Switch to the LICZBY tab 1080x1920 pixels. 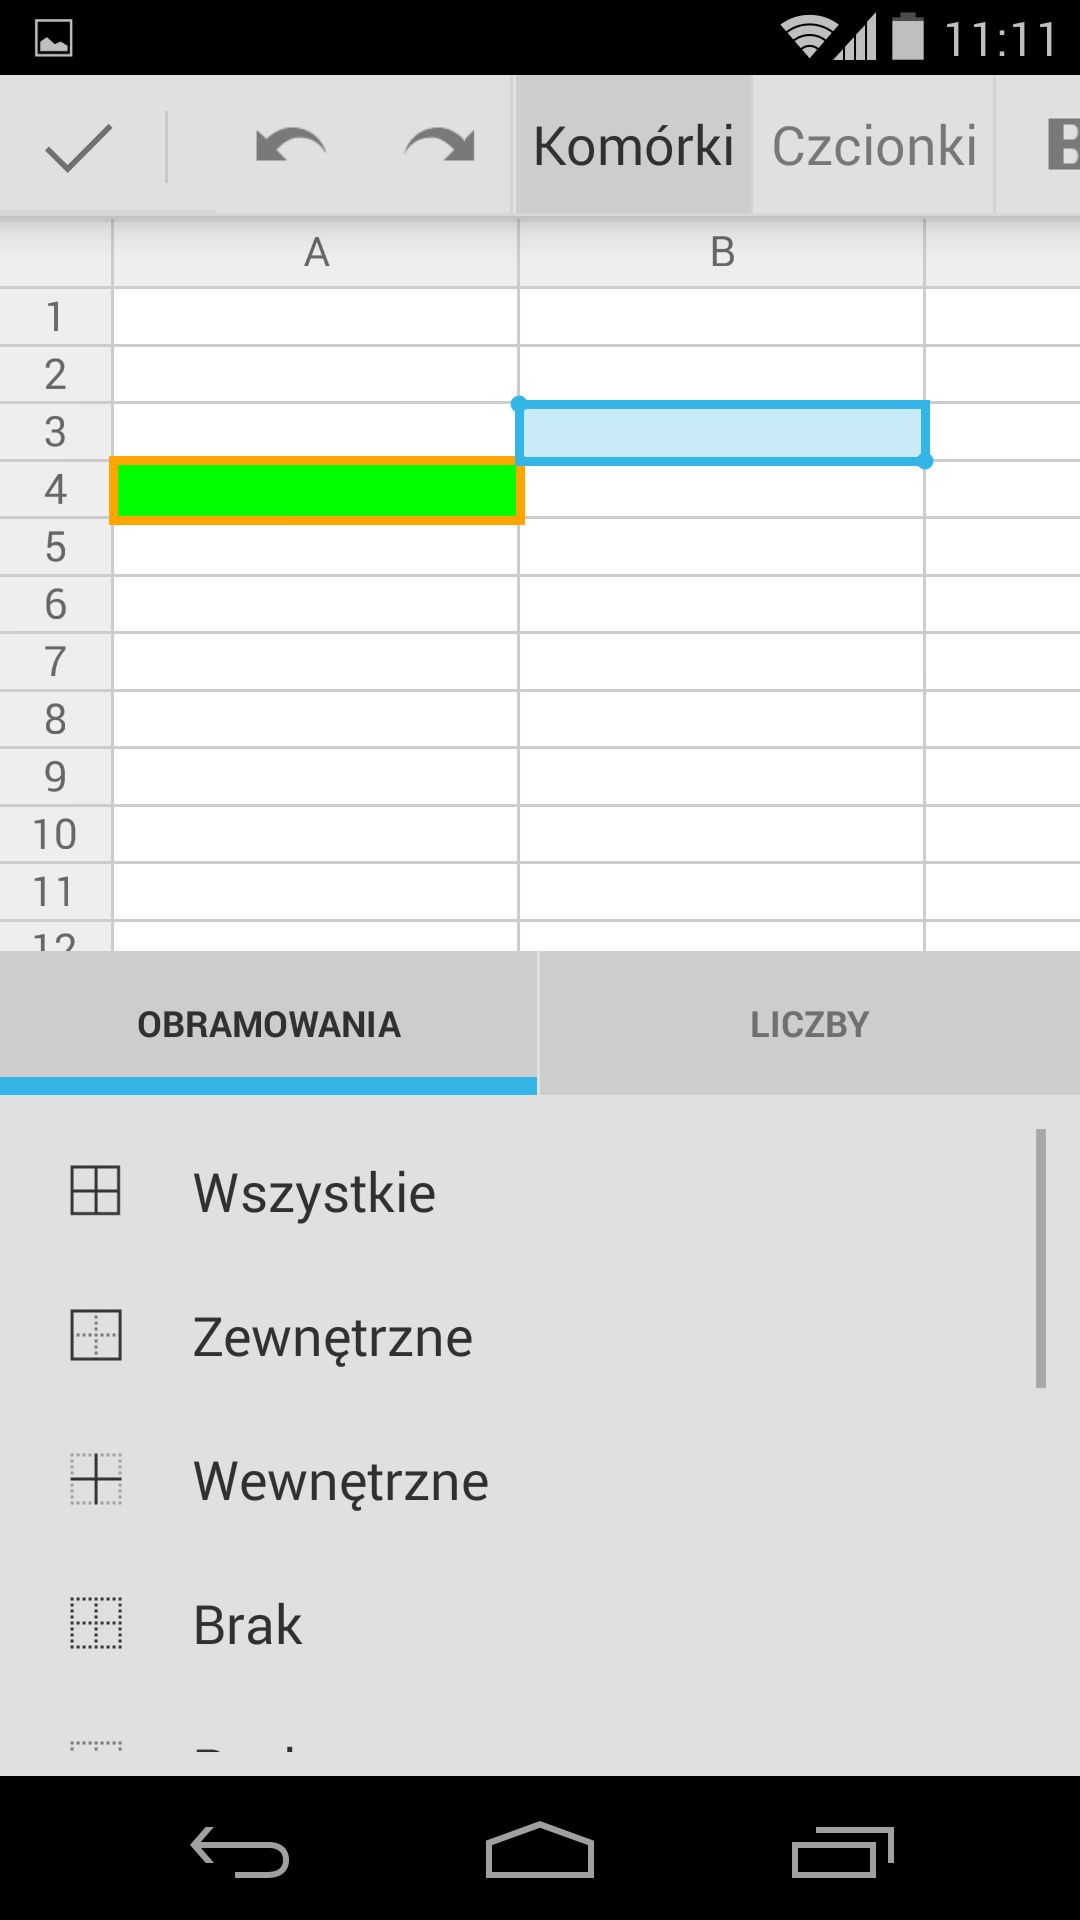pyautogui.click(x=810, y=1023)
